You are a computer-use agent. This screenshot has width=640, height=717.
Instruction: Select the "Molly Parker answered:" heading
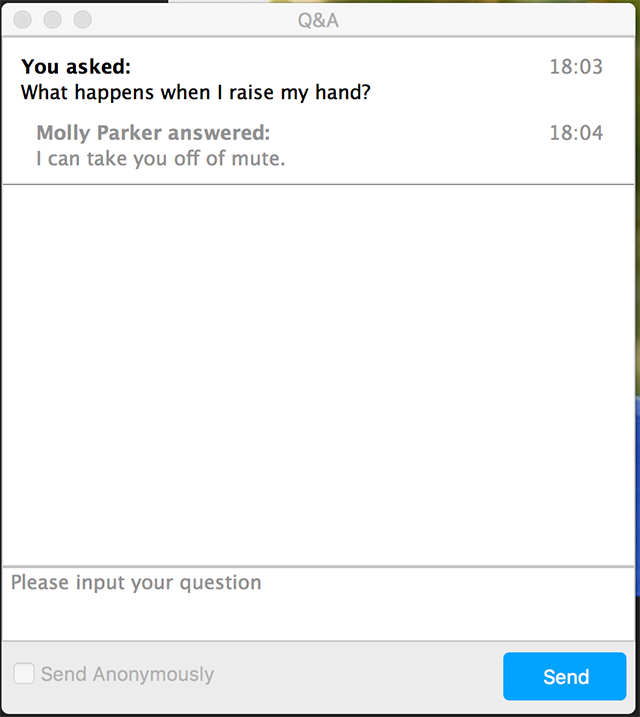tap(153, 133)
